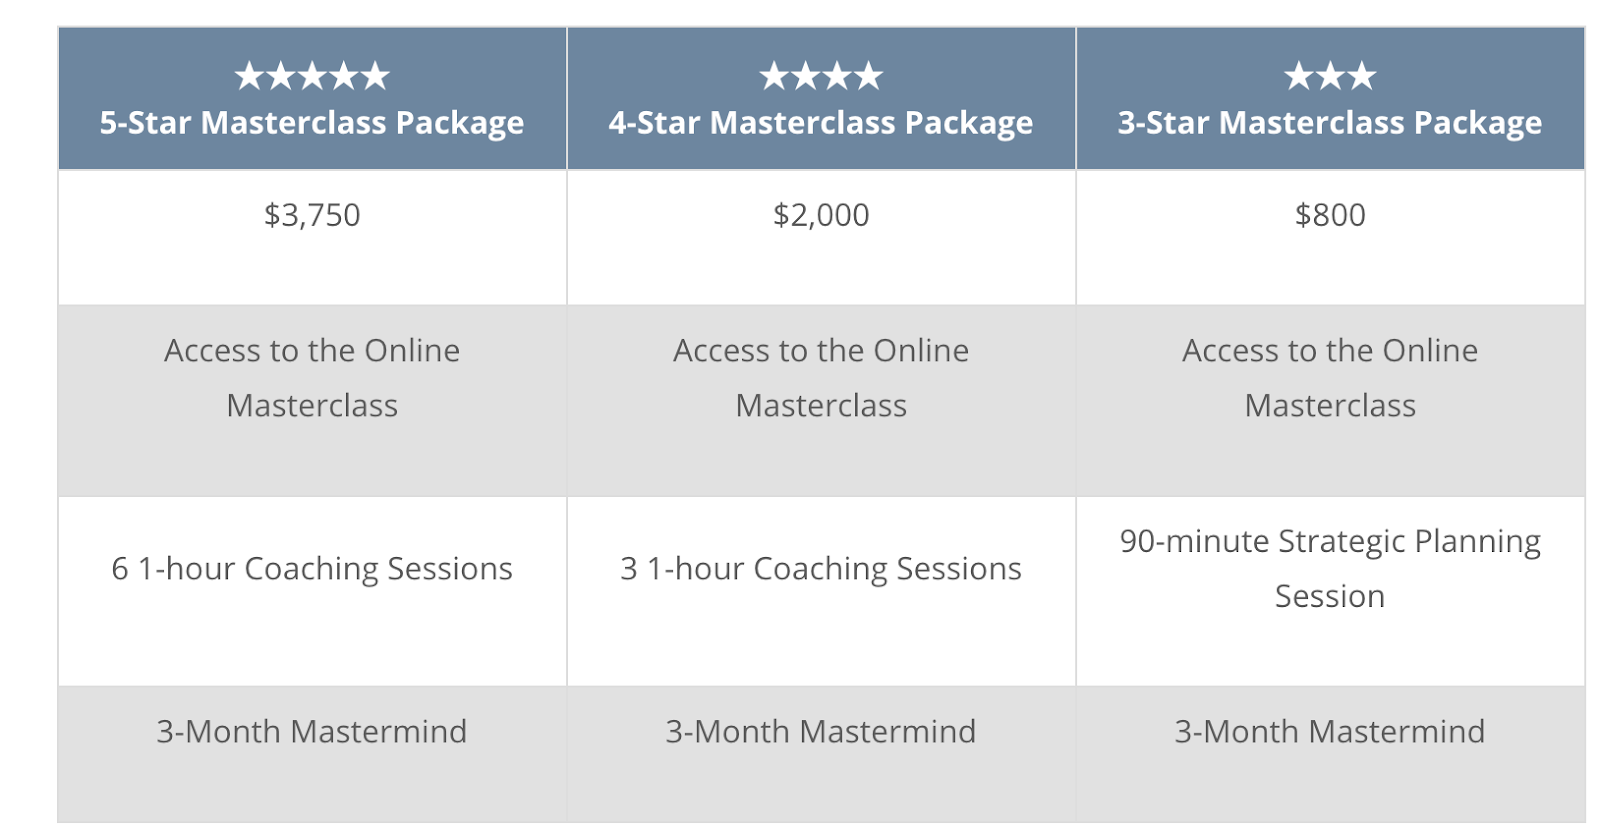Select the 3-Star Masterclass Package heading
This screenshot has width=1600, height=829.
click(1330, 123)
